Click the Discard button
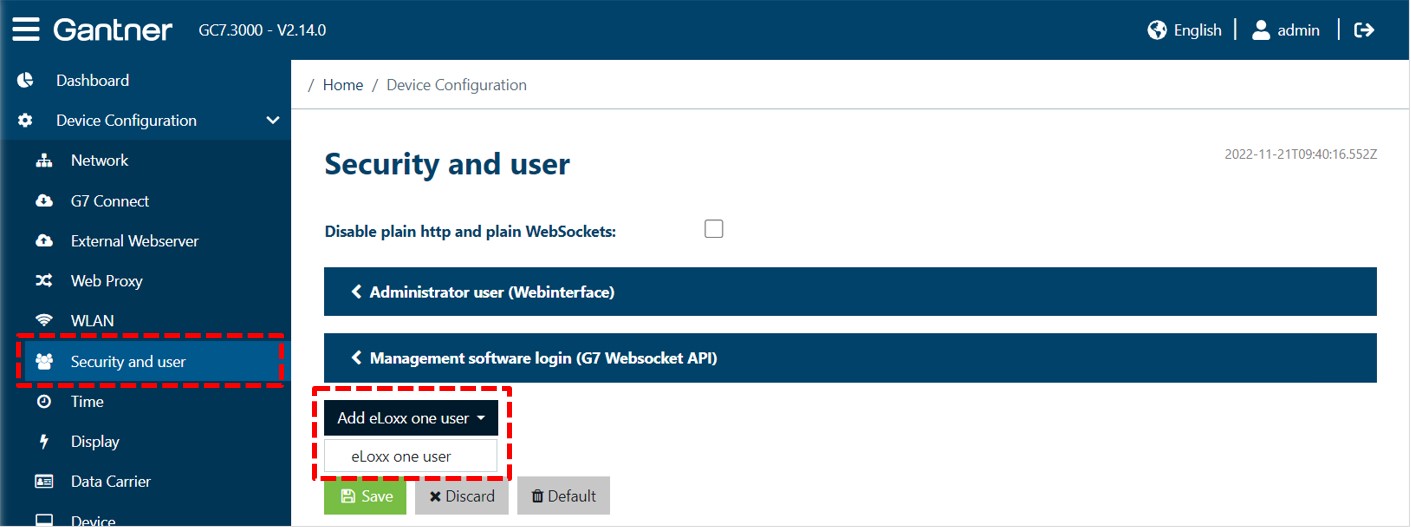 tap(462, 496)
